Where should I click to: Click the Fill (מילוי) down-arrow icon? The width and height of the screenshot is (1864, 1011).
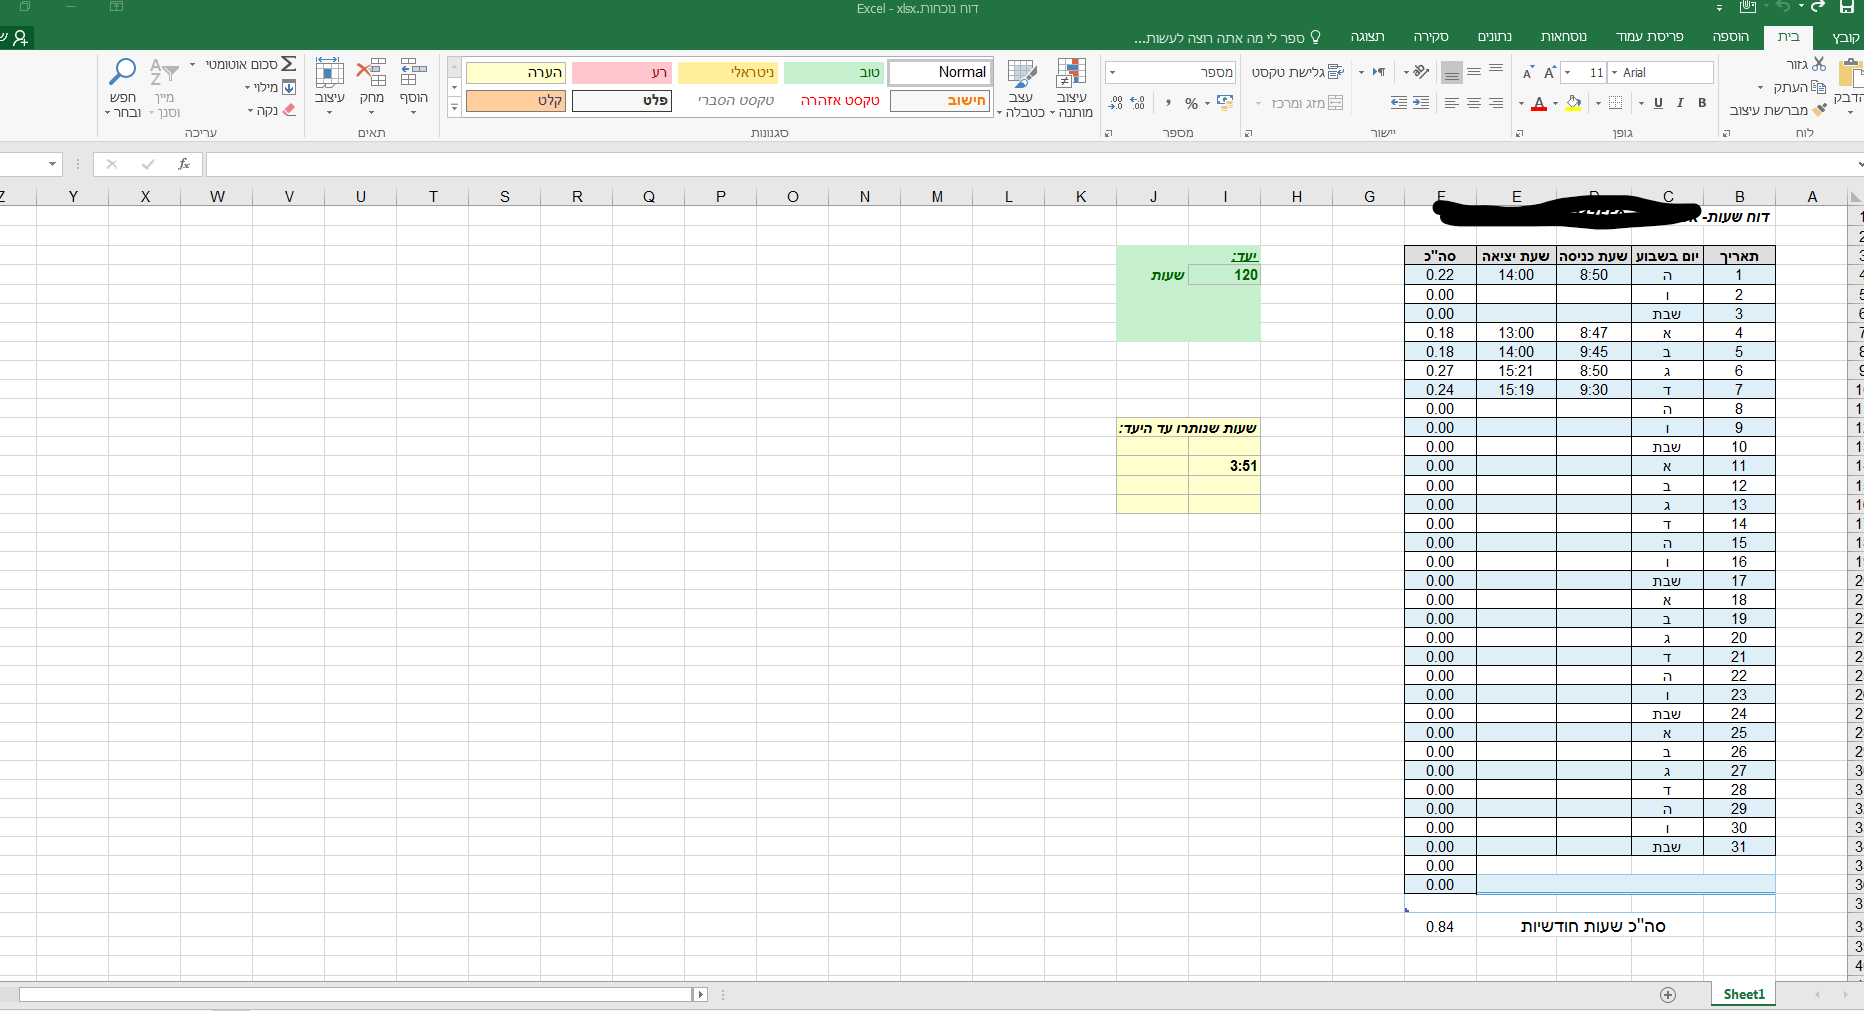(289, 87)
